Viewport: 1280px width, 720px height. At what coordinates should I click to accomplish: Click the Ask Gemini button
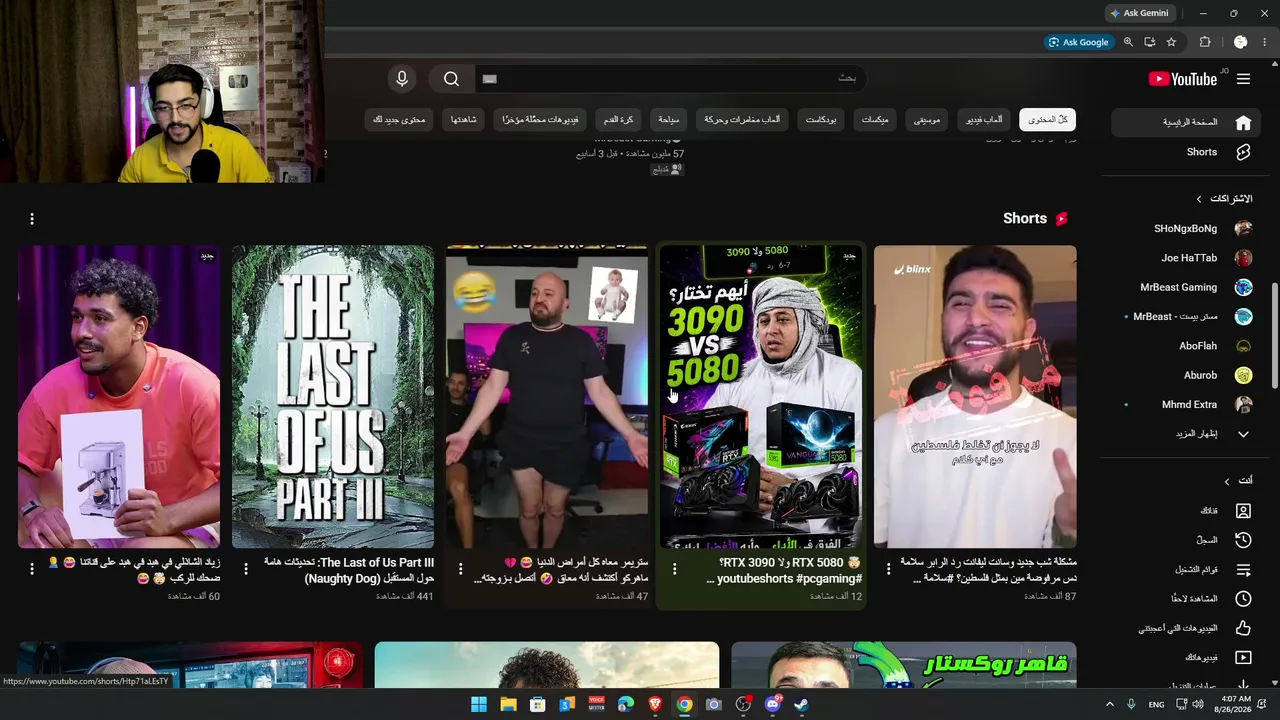pyautogui.click(x=1139, y=13)
